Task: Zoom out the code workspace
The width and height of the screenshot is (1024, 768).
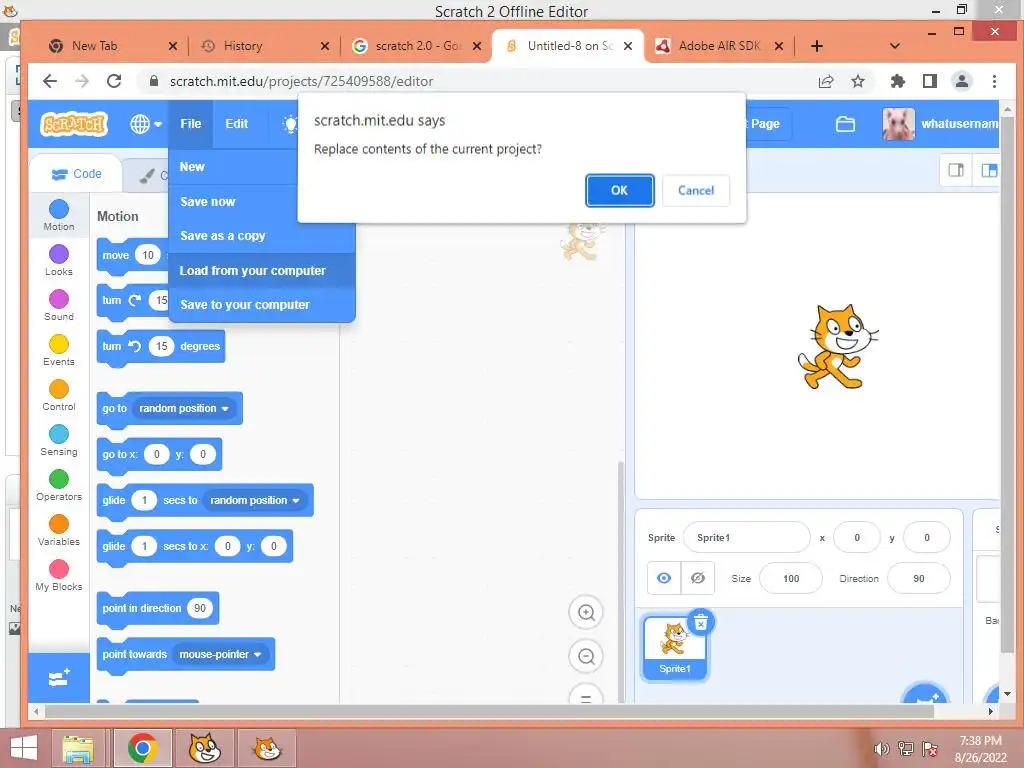Action: [586, 656]
